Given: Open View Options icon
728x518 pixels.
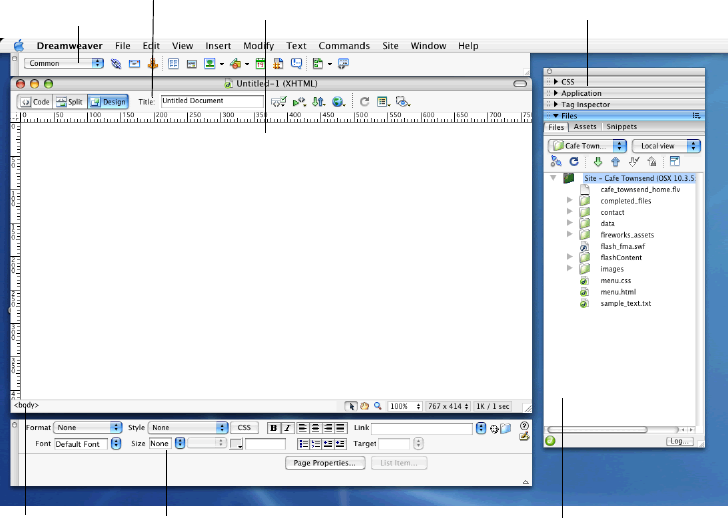Looking at the screenshot, I should click(383, 102).
